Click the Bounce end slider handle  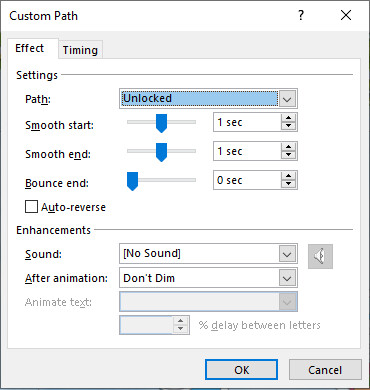pyautogui.click(x=132, y=181)
